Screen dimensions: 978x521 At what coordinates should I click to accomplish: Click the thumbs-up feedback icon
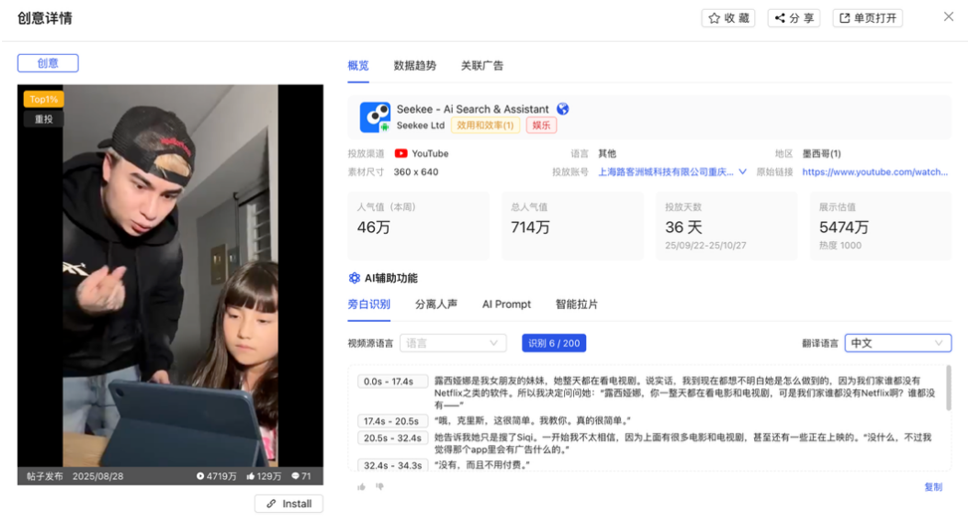(361, 487)
